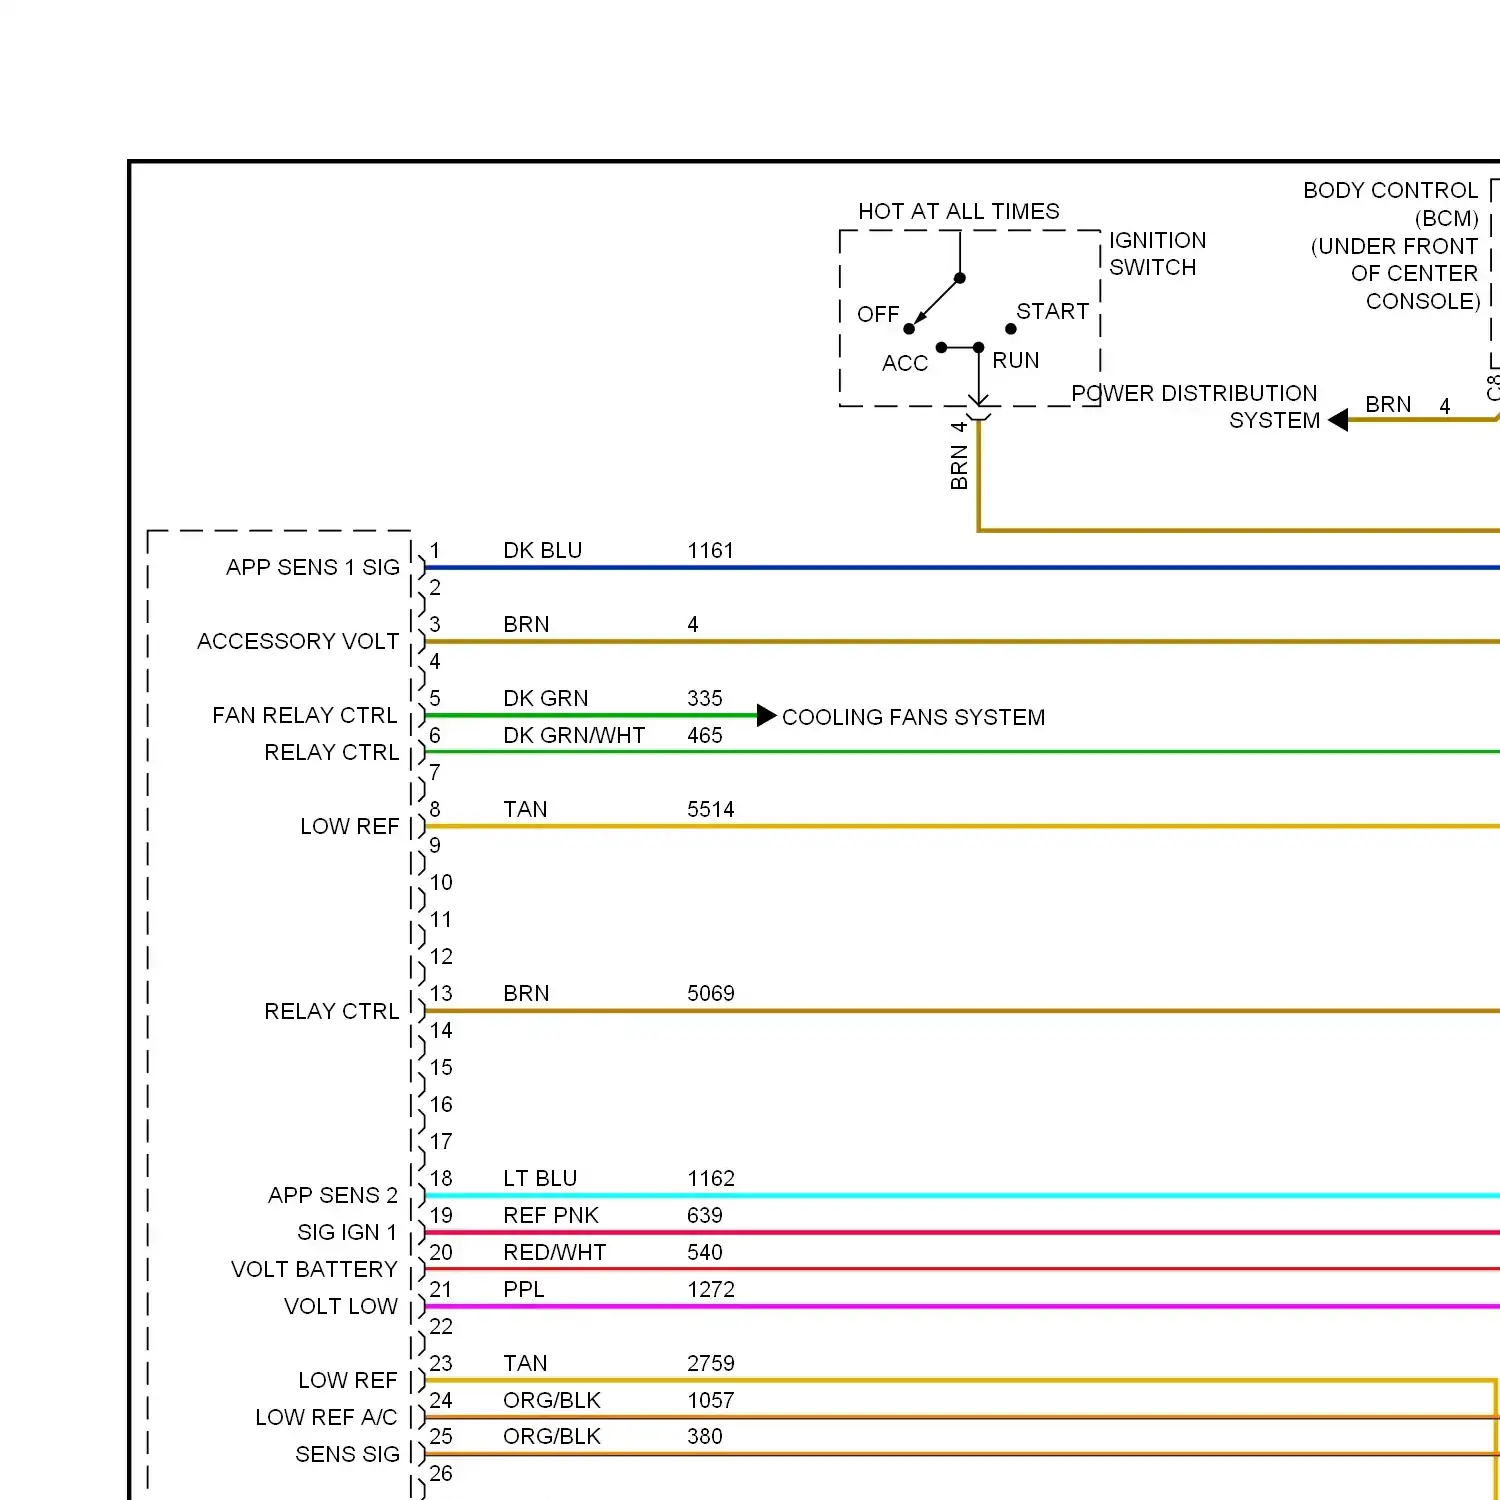The image size is (1500, 1500).
Task: Click the SENS SIG pin label
Action: tap(347, 1454)
